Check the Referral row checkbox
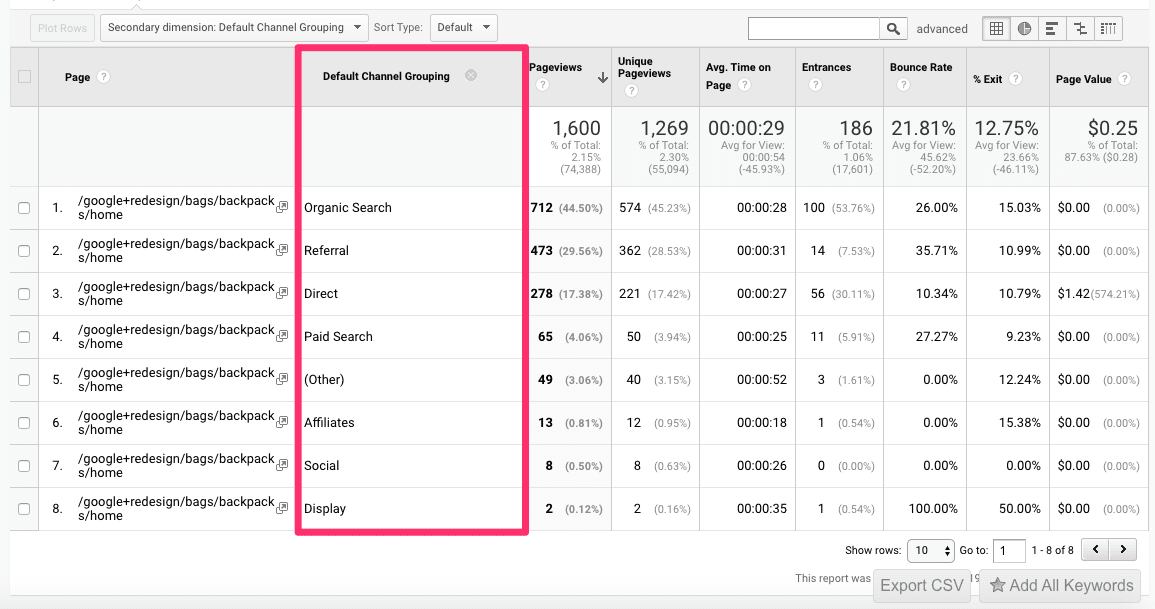 tap(24, 250)
